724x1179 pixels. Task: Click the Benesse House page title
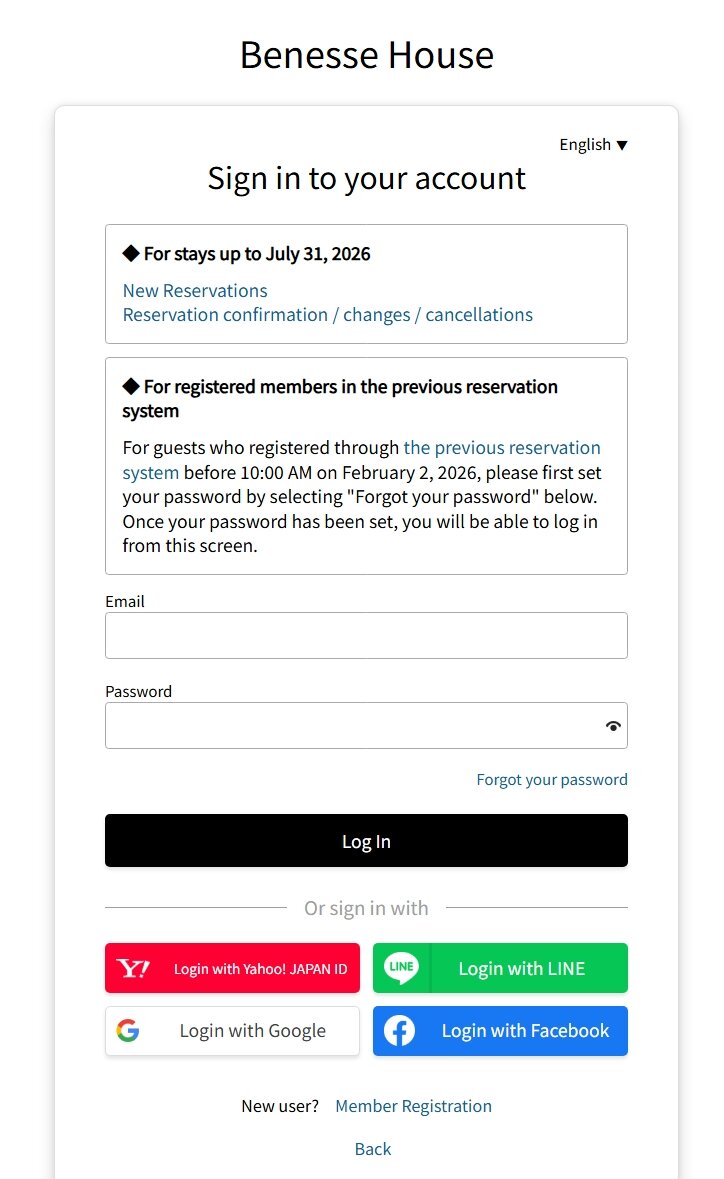366,55
